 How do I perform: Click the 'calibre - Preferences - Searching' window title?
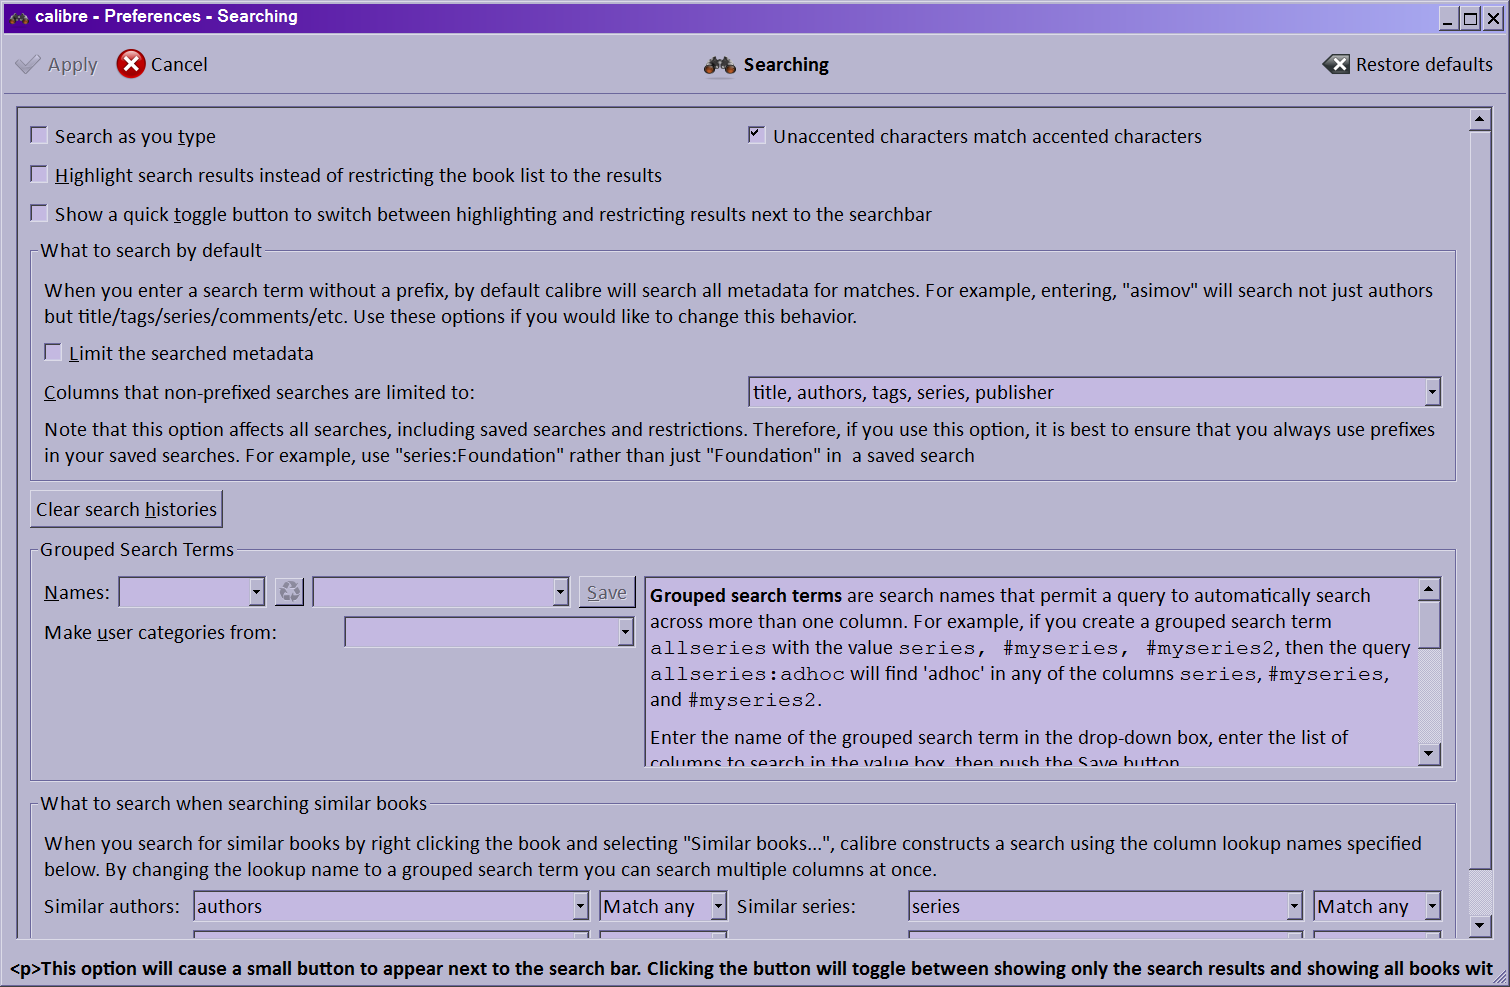(x=166, y=16)
